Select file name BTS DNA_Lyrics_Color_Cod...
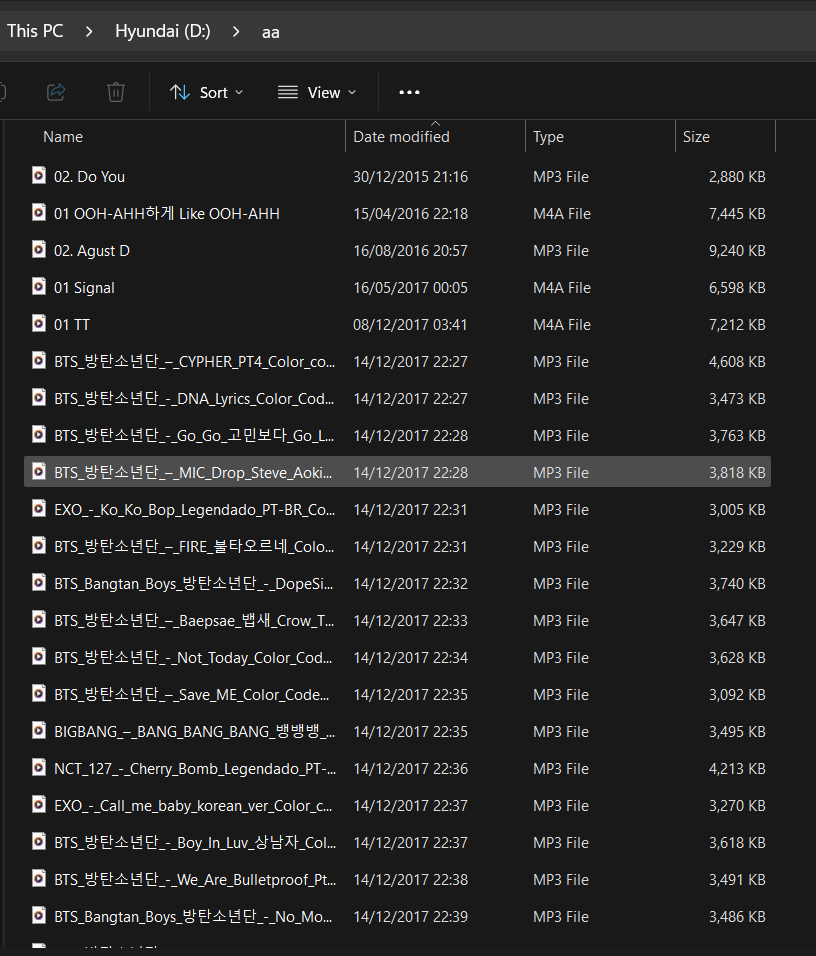 click(x=194, y=399)
